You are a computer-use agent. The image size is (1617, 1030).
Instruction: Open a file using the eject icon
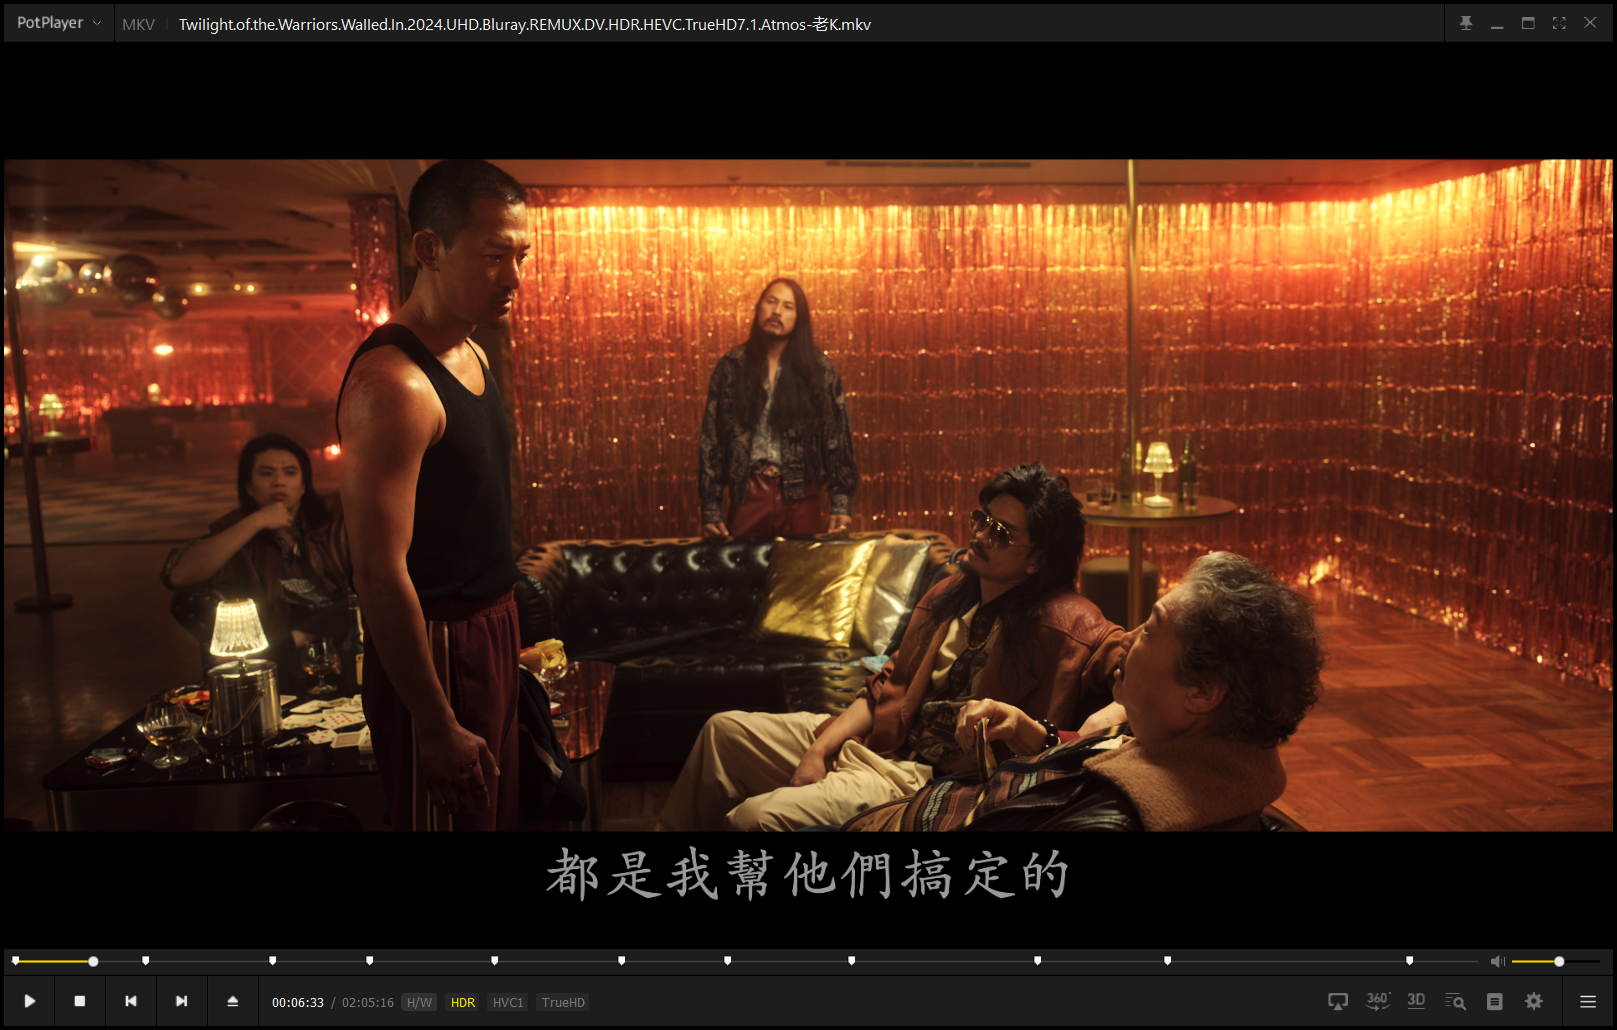pos(233,1001)
